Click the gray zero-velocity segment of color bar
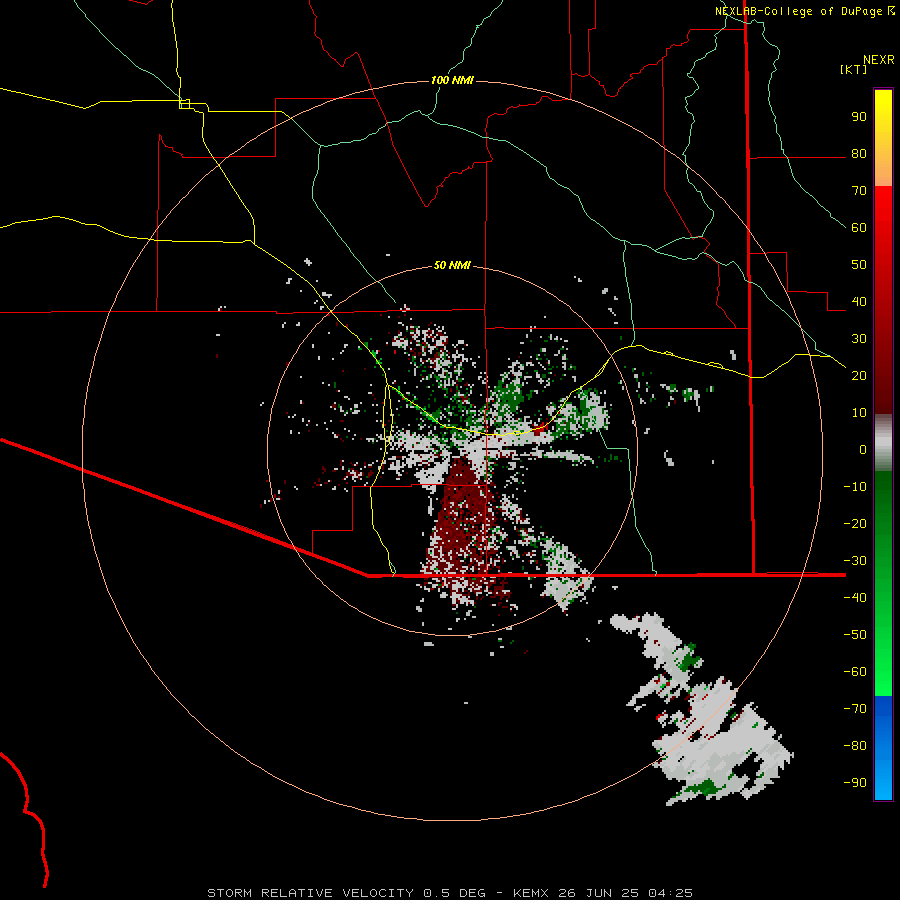Viewport: 900px width, 900px height. tap(883, 443)
